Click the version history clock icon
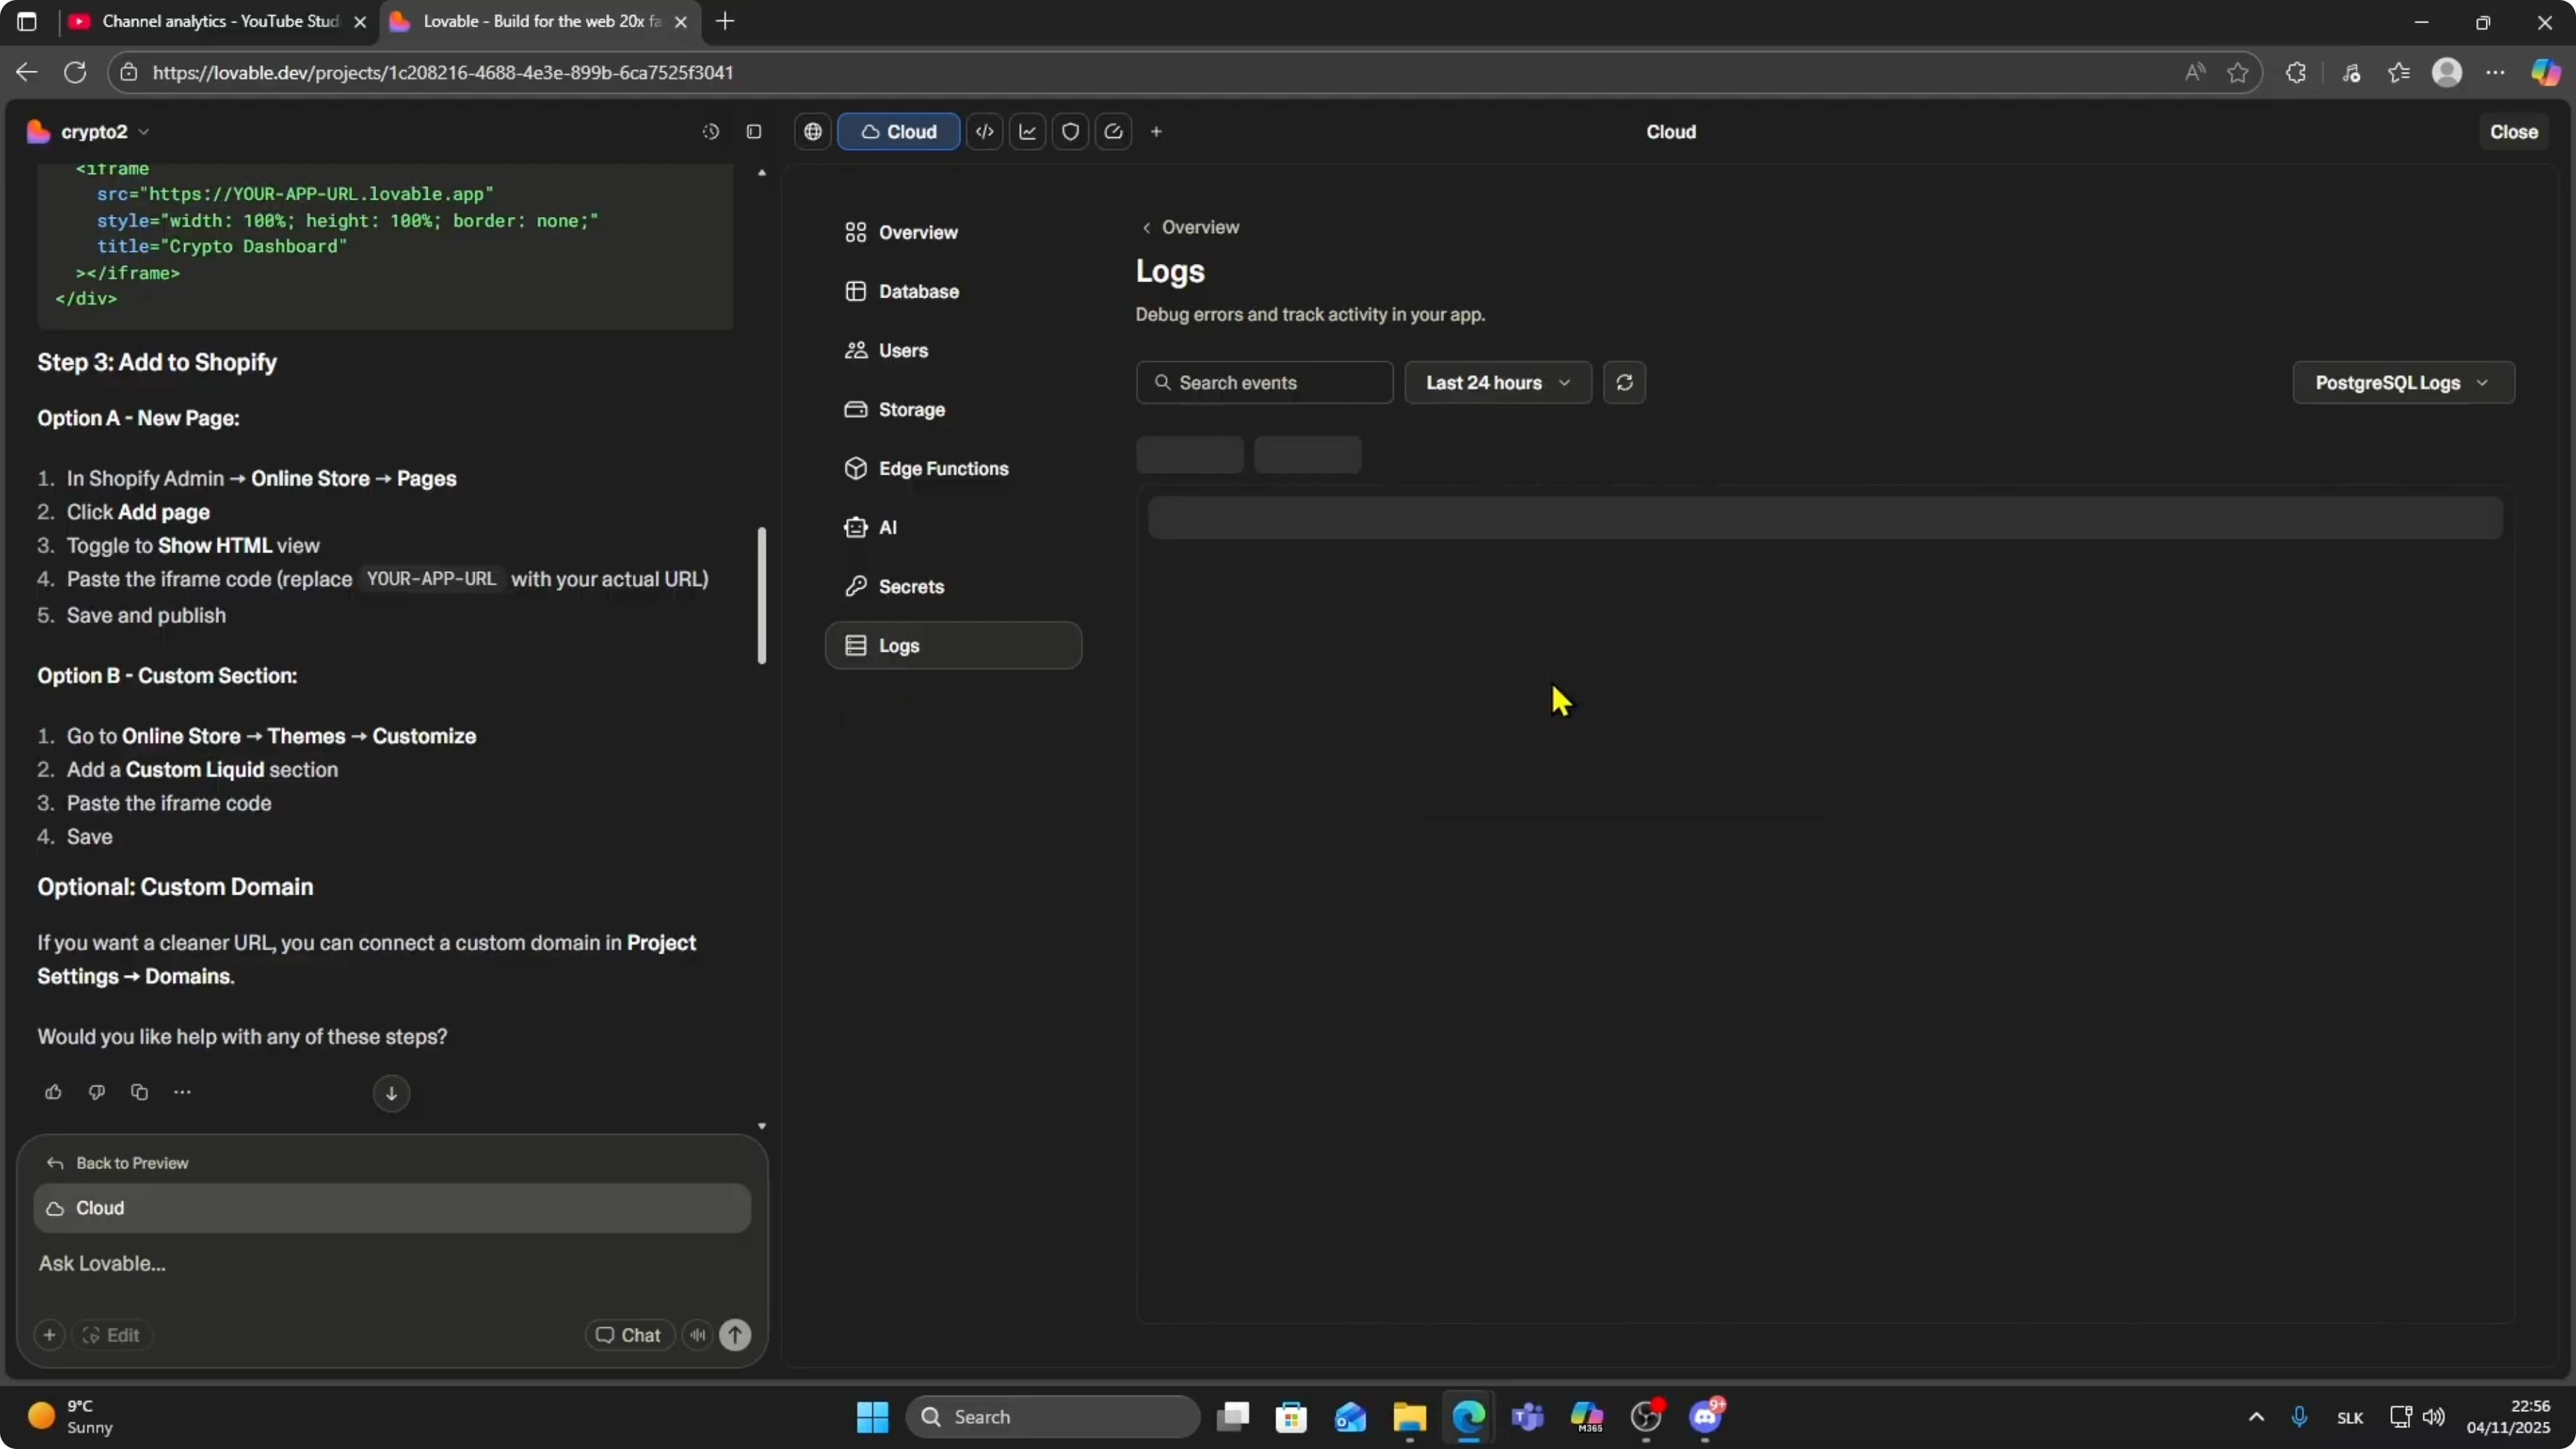 point(711,131)
